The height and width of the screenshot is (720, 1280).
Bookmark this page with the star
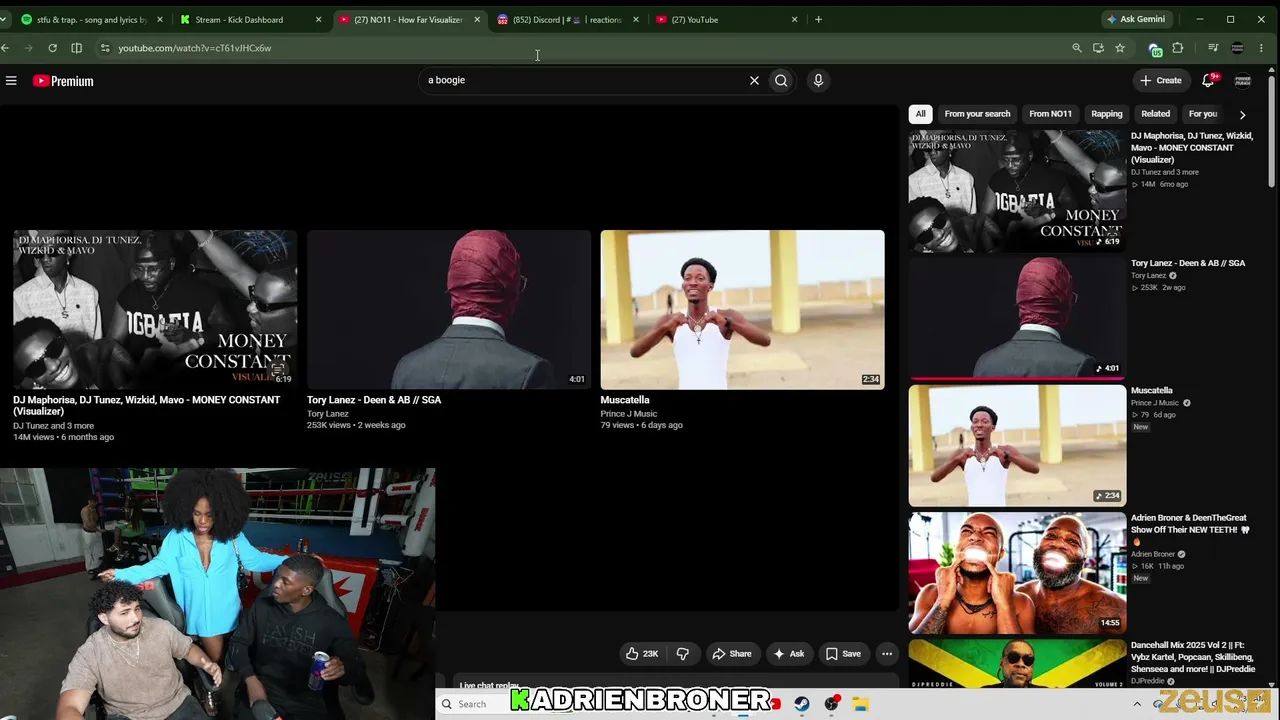[1120, 48]
